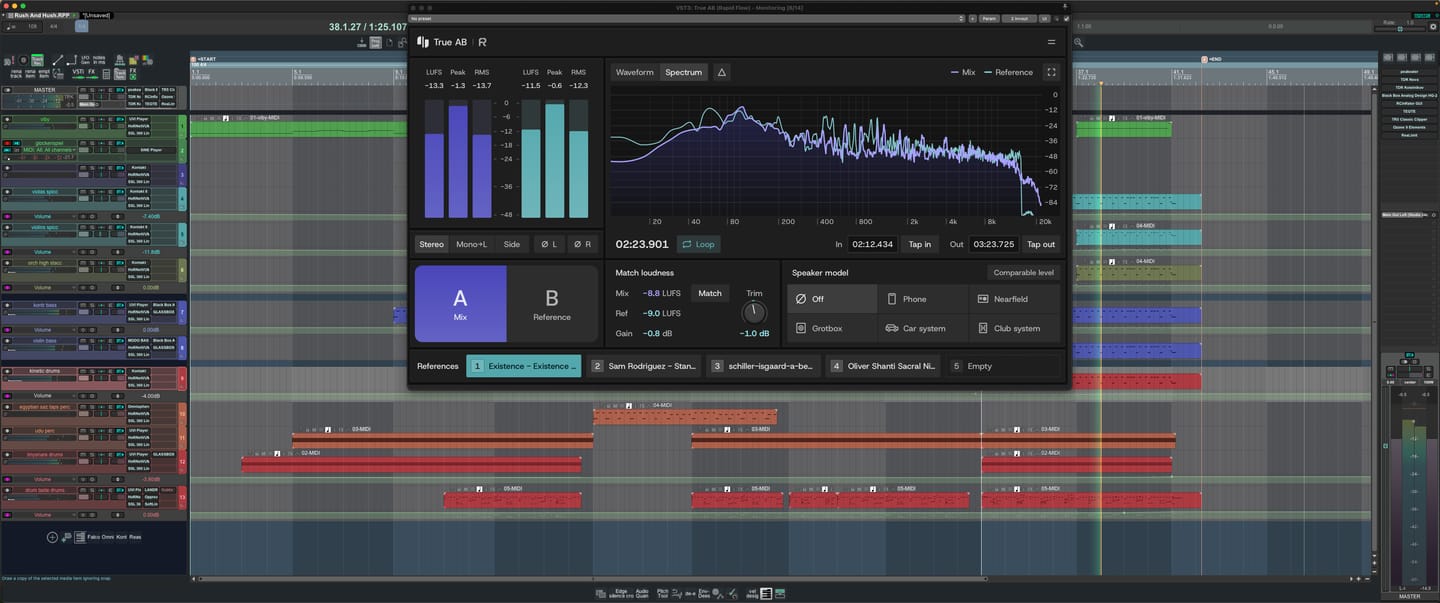Toggle the Comparable level option
The height and width of the screenshot is (603, 1440).
1023,272
